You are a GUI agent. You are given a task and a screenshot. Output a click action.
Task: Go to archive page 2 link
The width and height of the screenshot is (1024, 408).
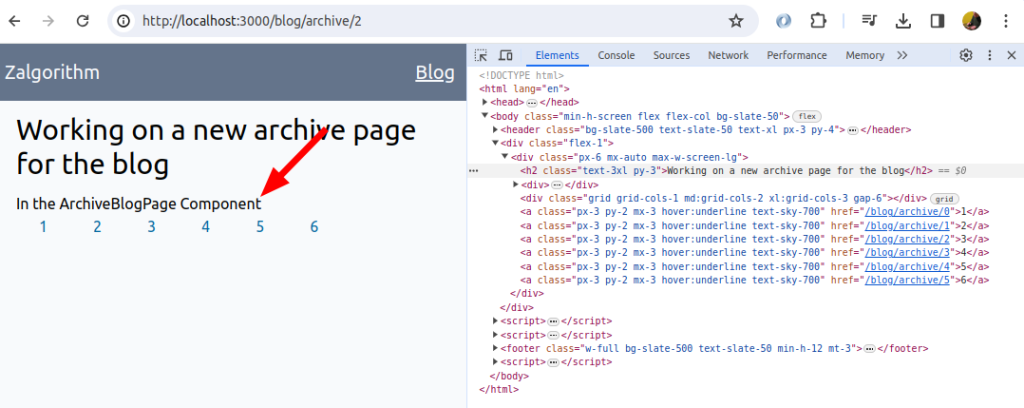pos(97,227)
